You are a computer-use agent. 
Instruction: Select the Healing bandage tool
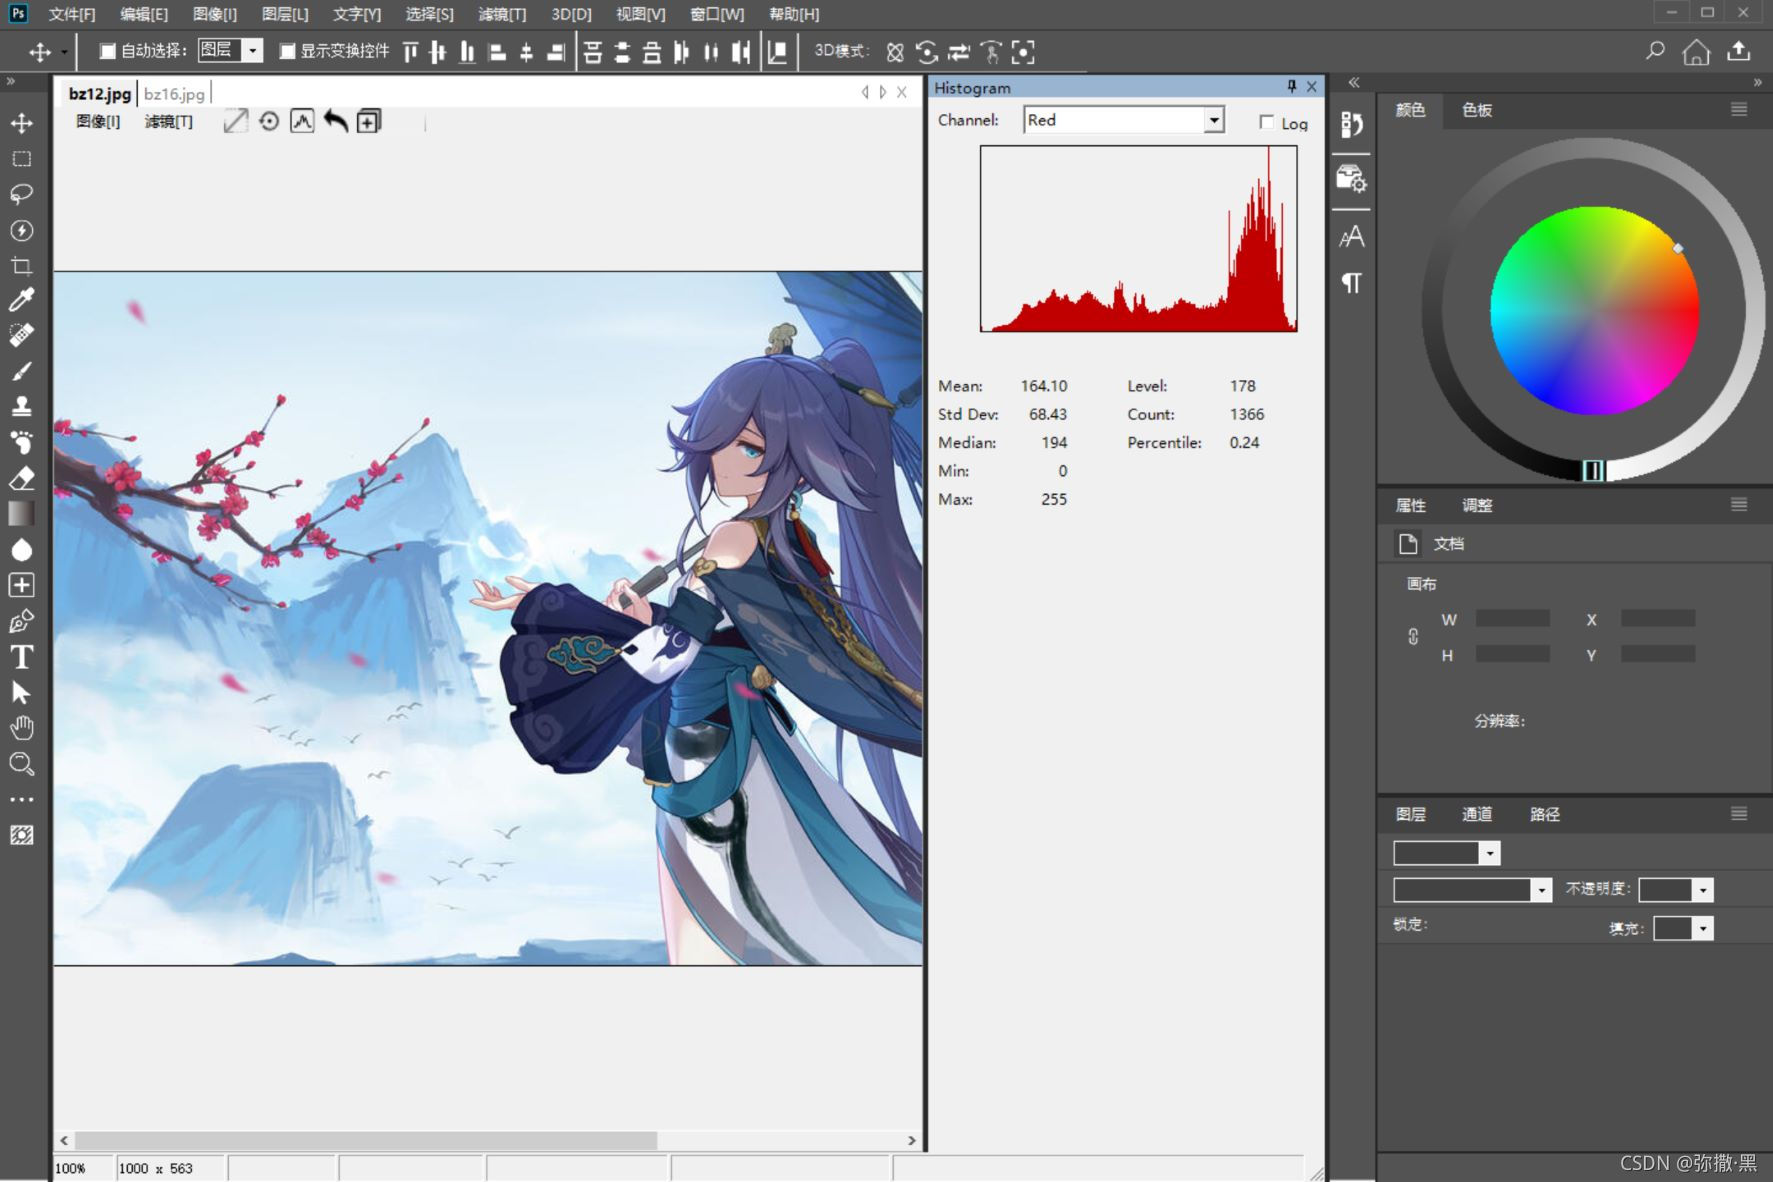tap(21, 335)
